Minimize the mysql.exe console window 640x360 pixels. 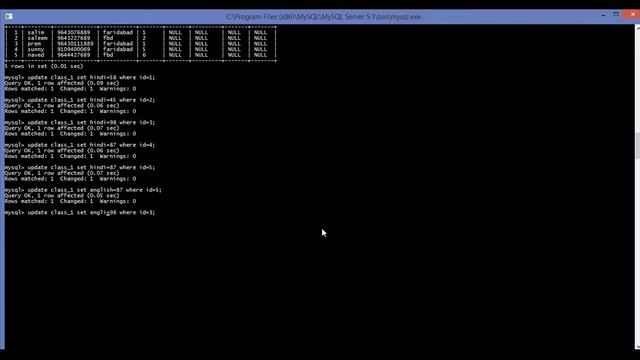pos(603,15)
